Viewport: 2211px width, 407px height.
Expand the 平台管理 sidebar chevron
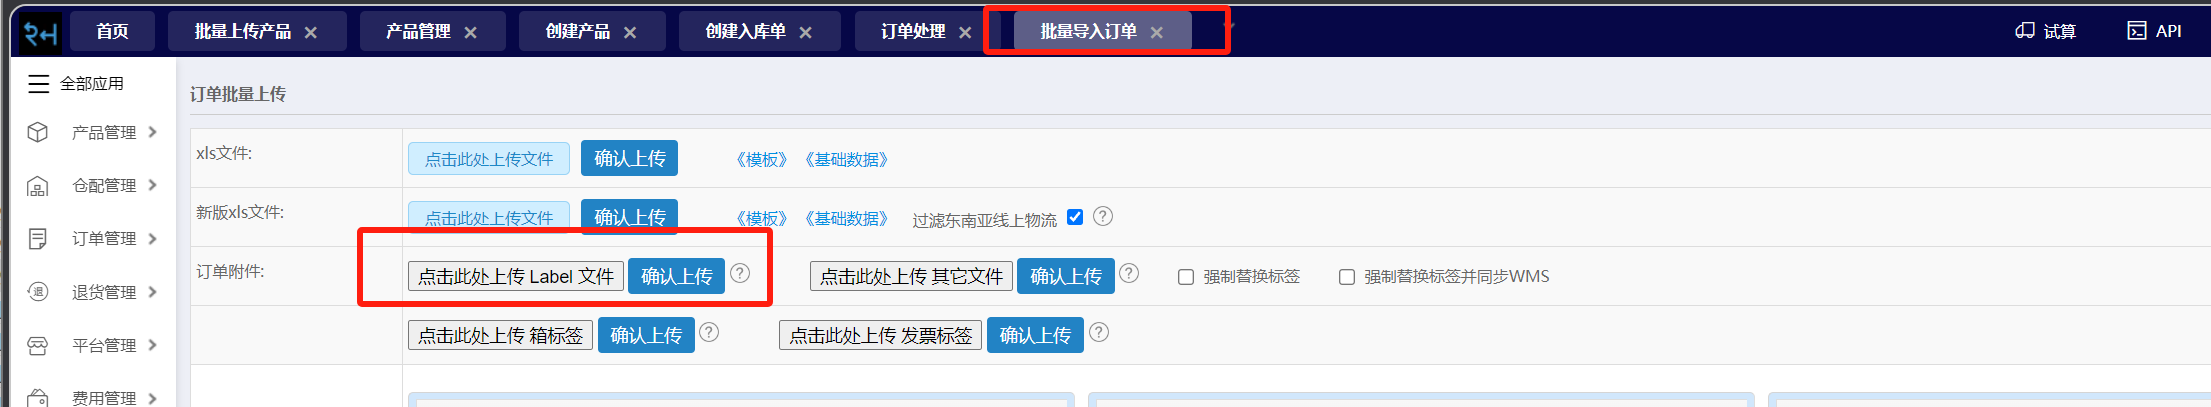coord(153,345)
